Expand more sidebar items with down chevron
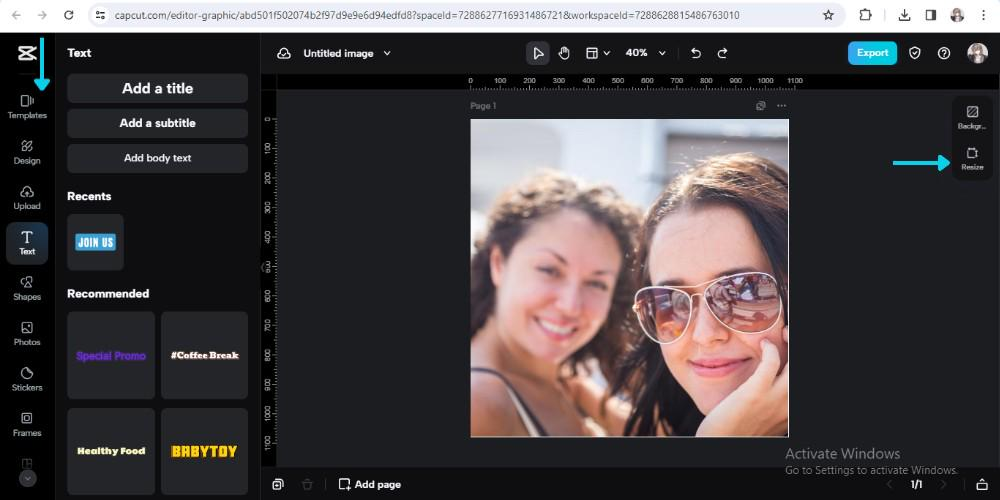Screen dimensions: 1000x500 click(27, 478)
